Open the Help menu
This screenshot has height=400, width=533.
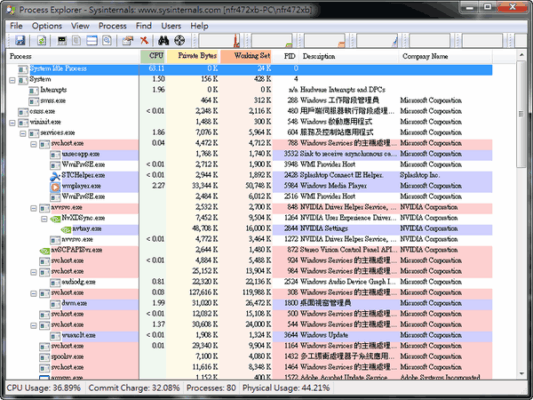(x=199, y=26)
